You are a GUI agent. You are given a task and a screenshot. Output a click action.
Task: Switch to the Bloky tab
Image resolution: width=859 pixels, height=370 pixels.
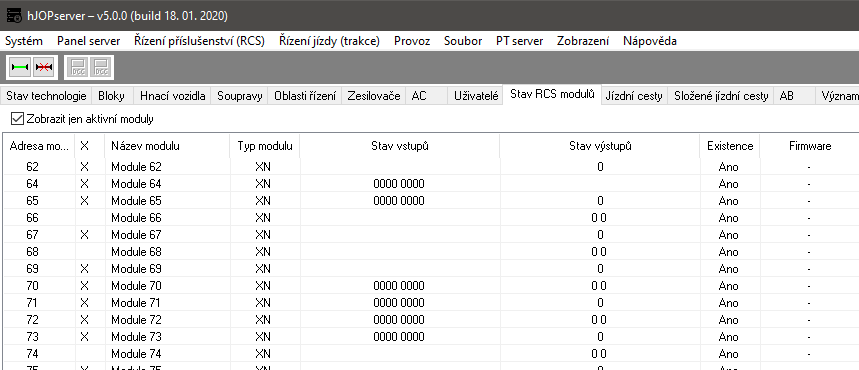(112, 96)
